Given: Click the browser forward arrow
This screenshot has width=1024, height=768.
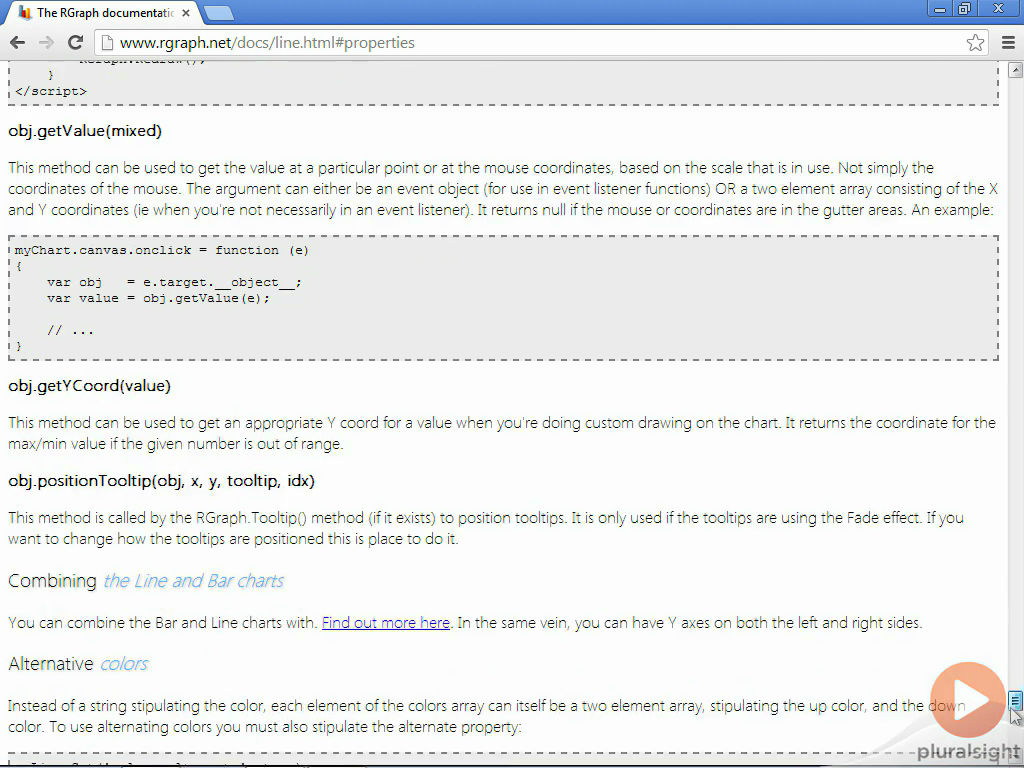Looking at the screenshot, I should pos(46,42).
